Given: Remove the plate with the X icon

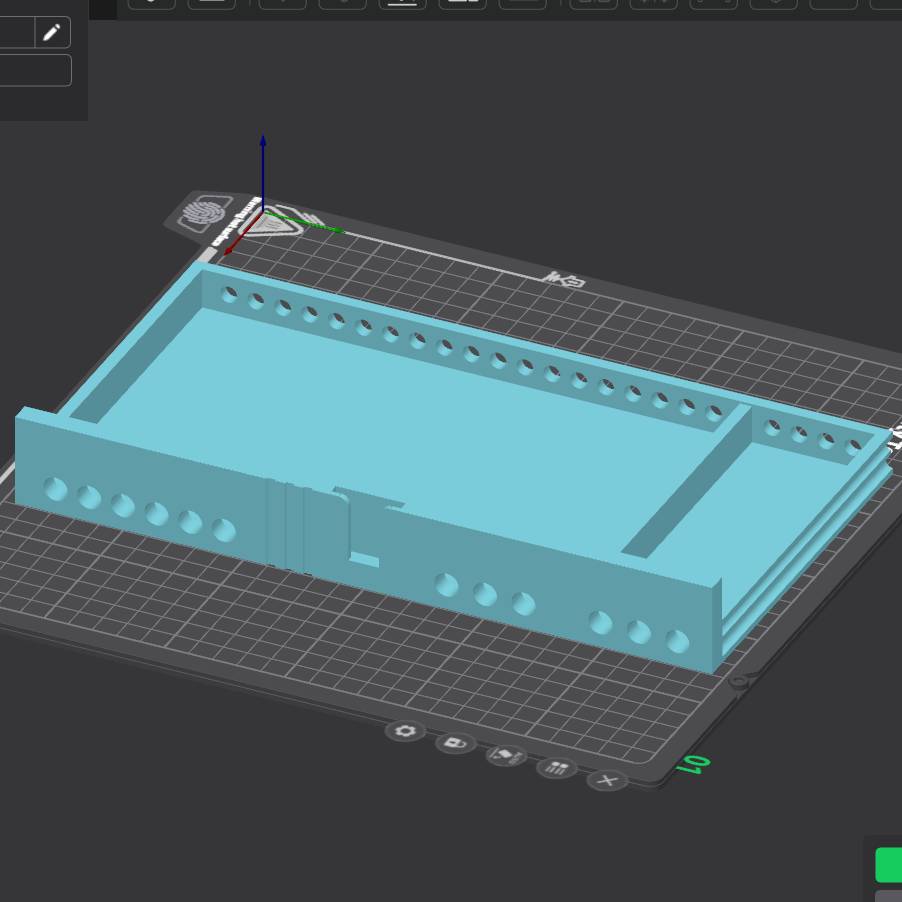Looking at the screenshot, I should point(607,780).
